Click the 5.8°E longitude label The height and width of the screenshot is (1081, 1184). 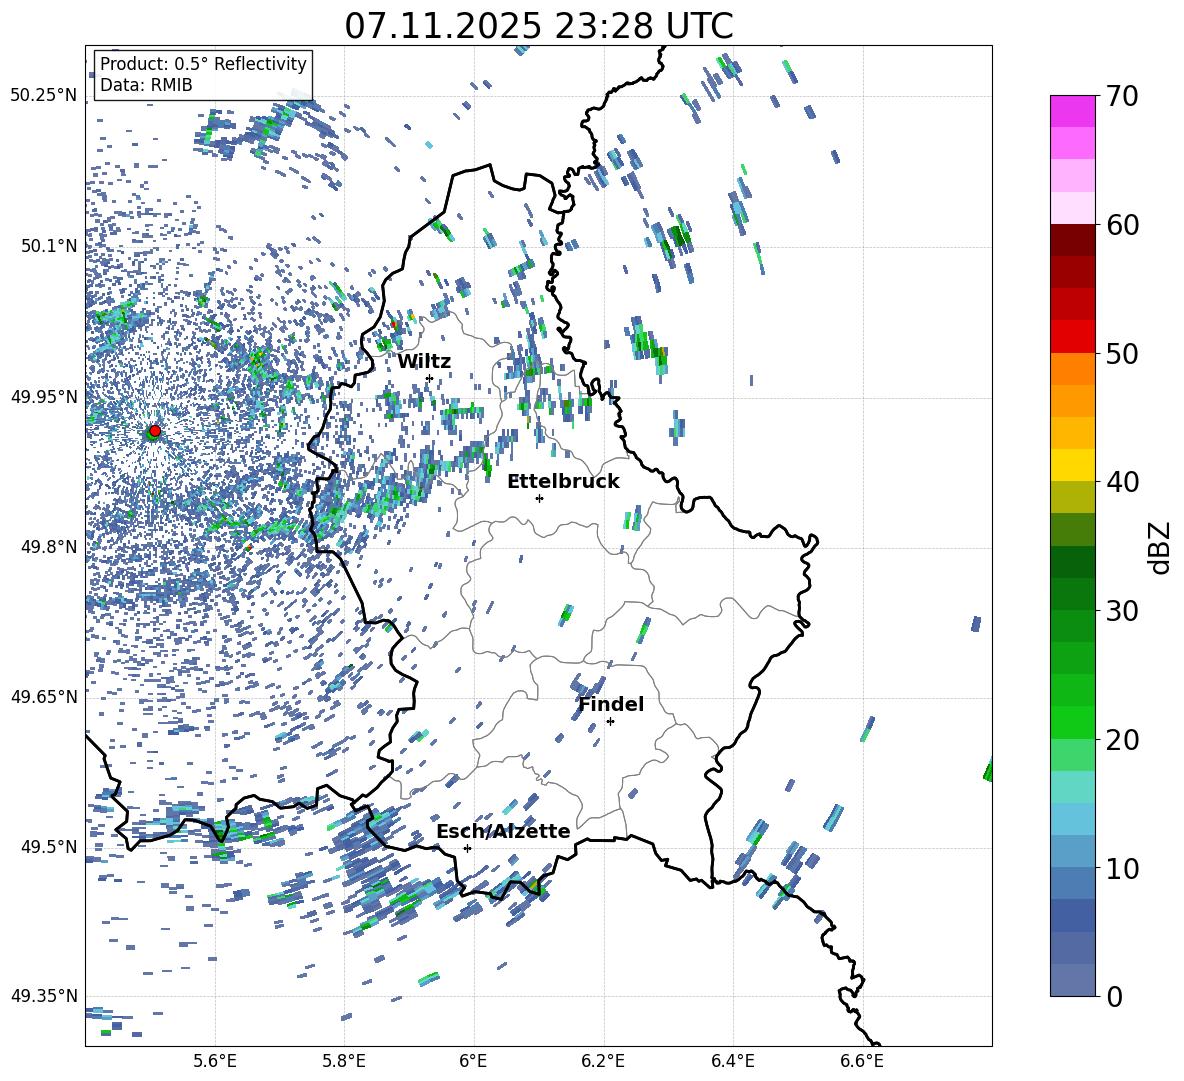[344, 1061]
